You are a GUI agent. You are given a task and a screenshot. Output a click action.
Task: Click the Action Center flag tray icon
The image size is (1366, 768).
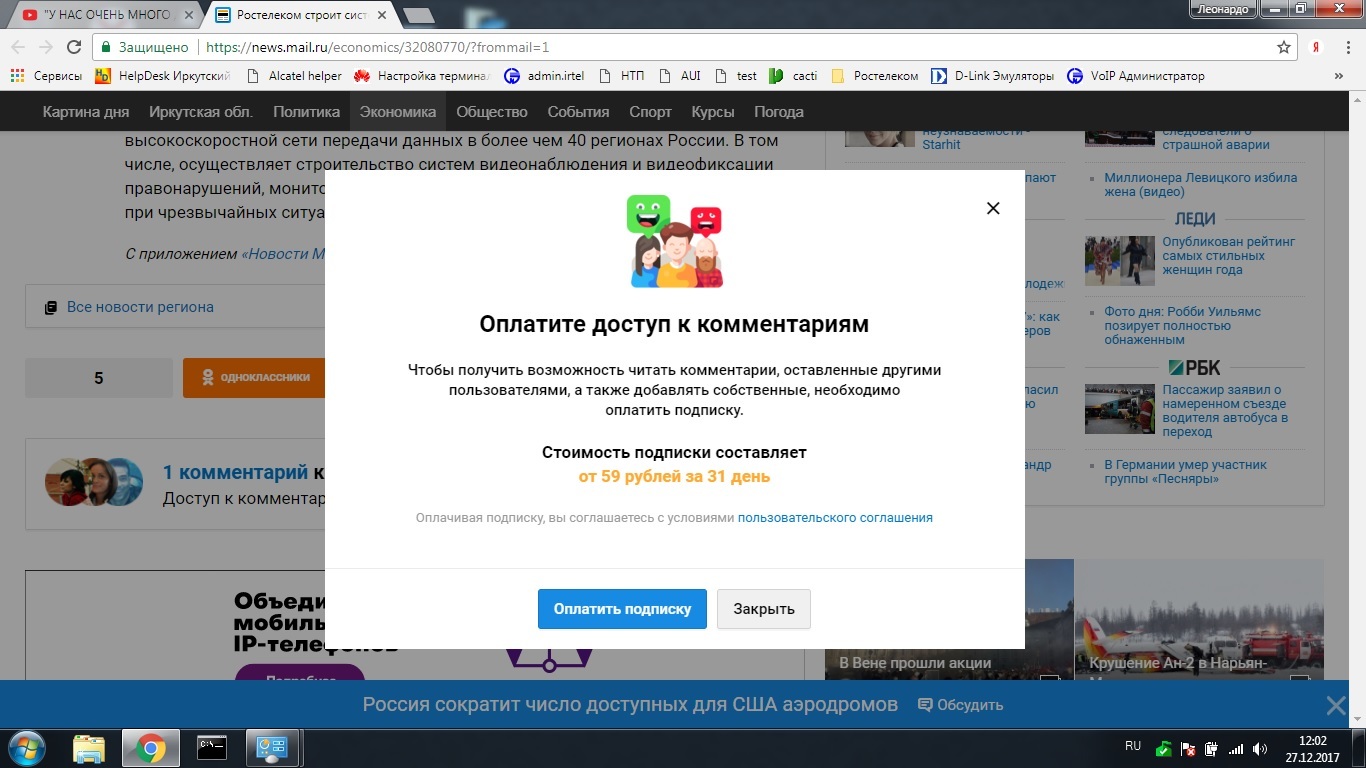point(1188,748)
